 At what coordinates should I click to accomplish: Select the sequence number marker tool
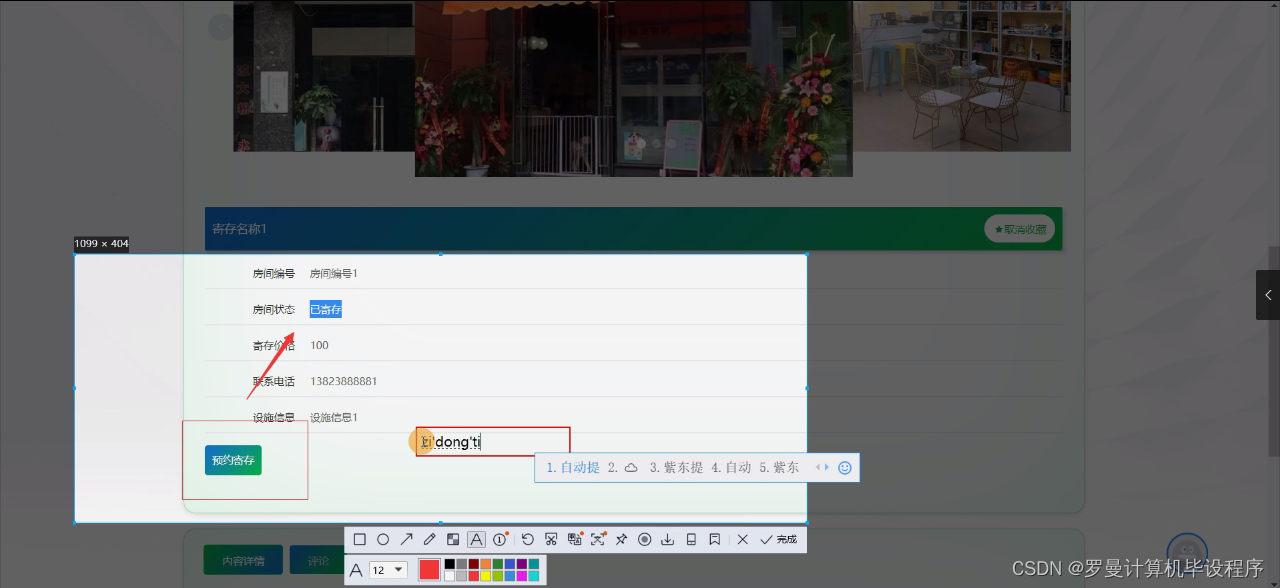click(x=499, y=539)
